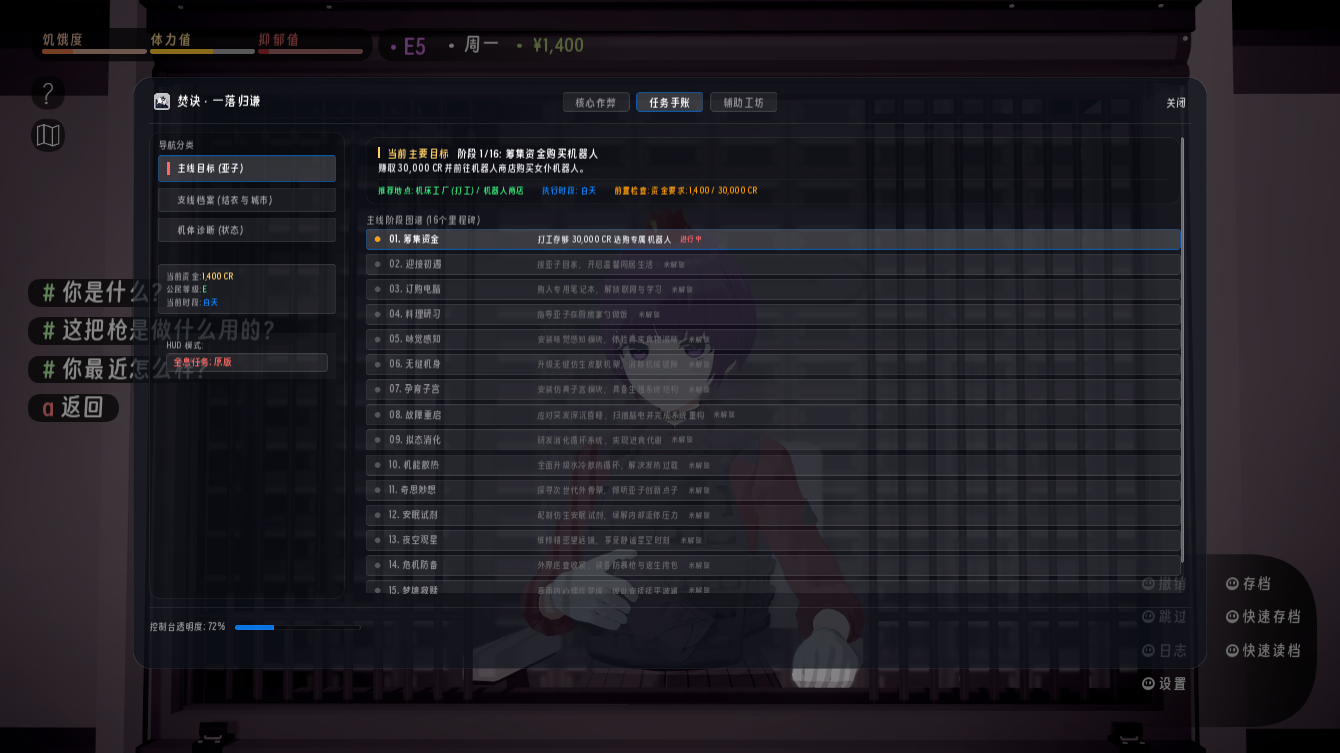Select milestone 13. 夜空观星

773,540
